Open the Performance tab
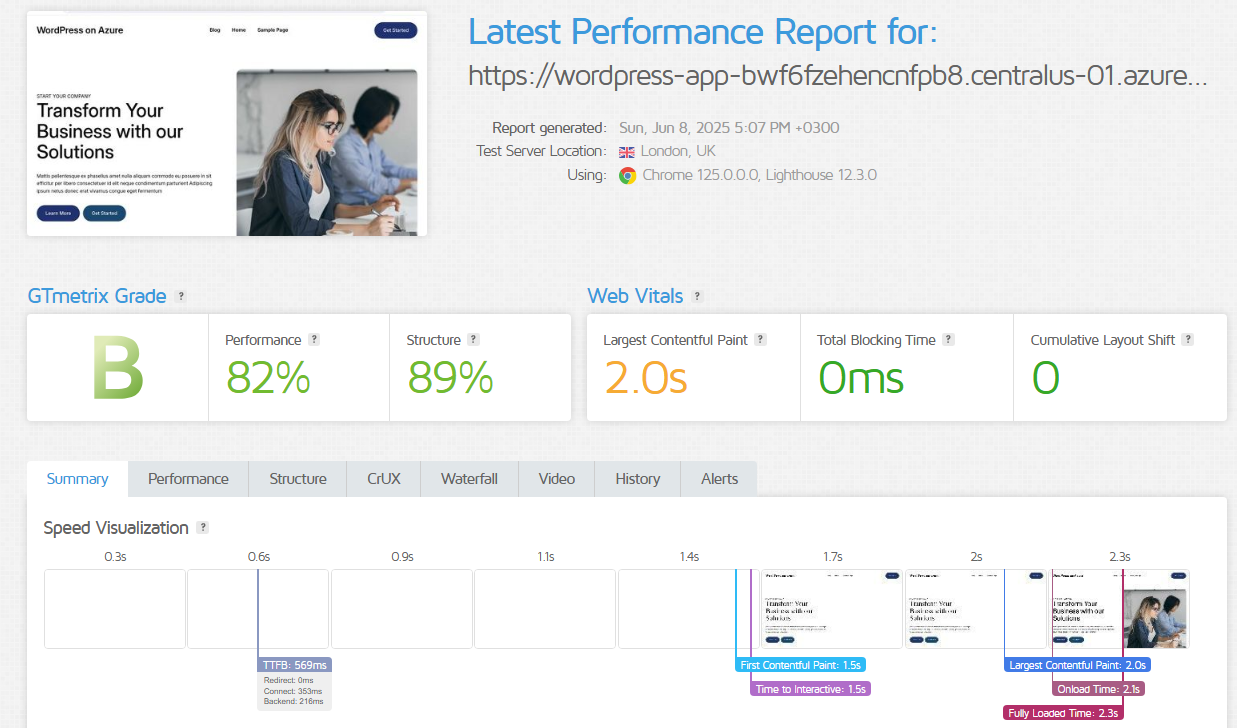The height and width of the screenshot is (728, 1237). pos(188,479)
